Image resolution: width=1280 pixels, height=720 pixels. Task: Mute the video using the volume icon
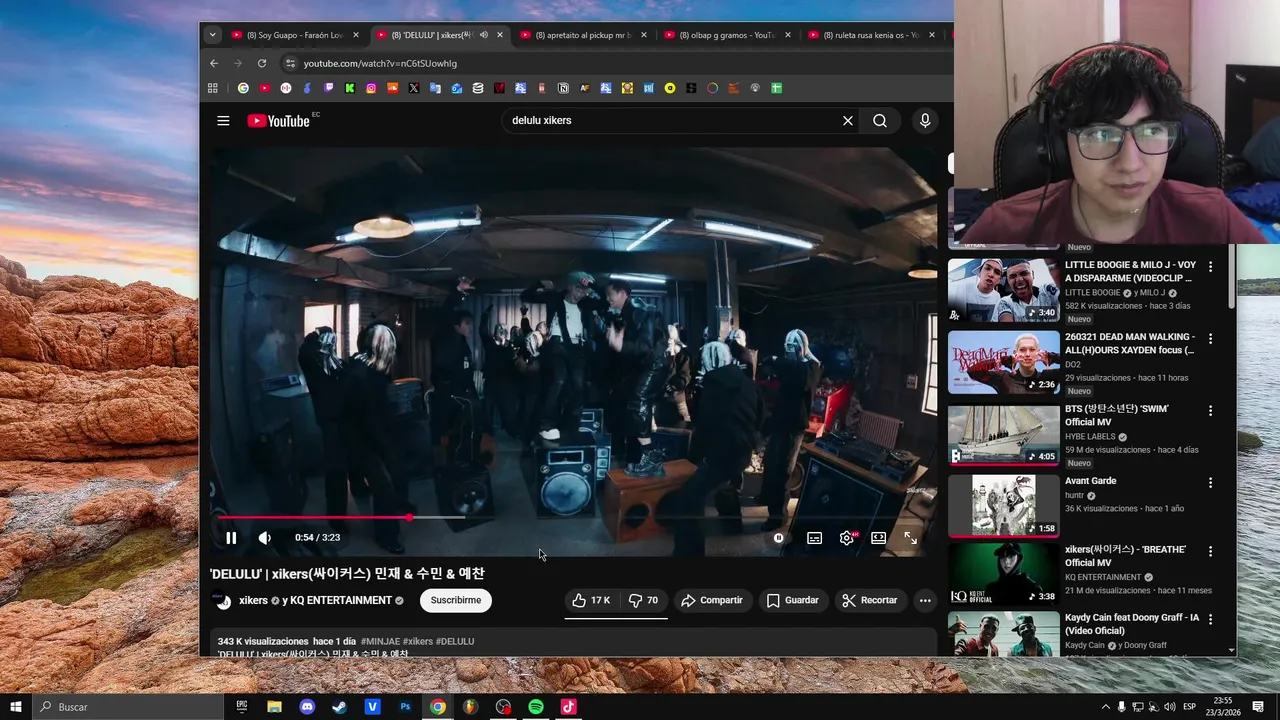pos(265,538)
